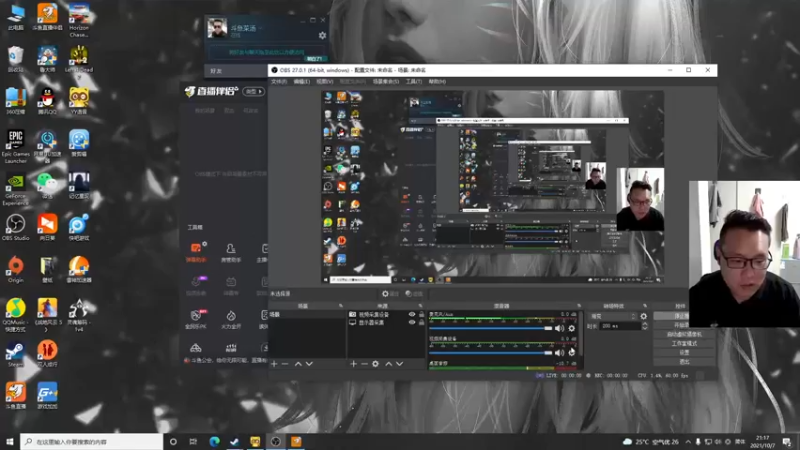Open 视图(V) menu in OBS

tap(324, 82)
